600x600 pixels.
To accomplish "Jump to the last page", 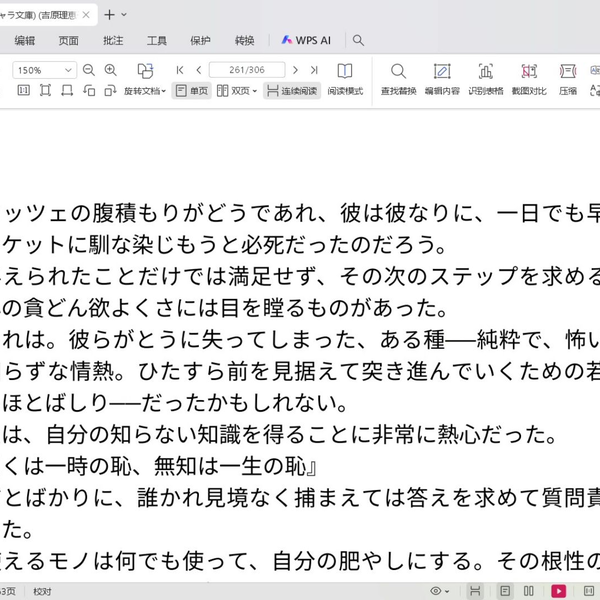I will point(314,70).
